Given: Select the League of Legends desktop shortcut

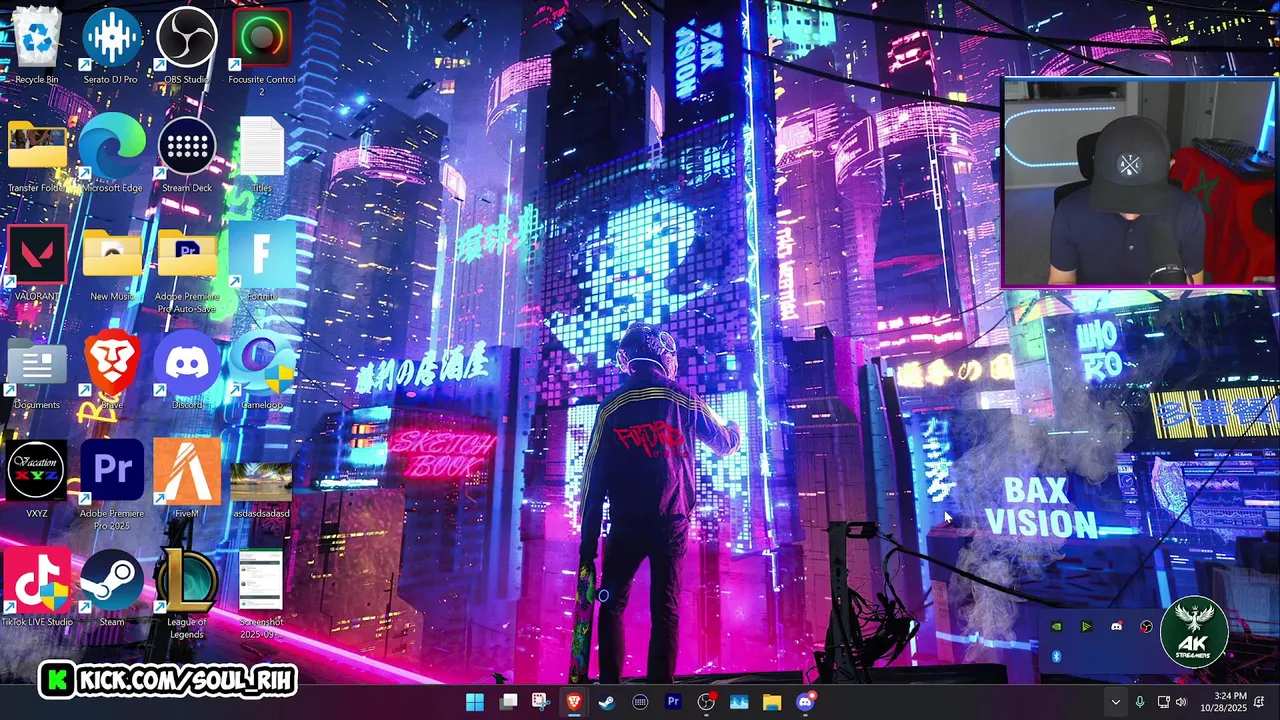Looking at the screenshot, I should coord(187,593).
